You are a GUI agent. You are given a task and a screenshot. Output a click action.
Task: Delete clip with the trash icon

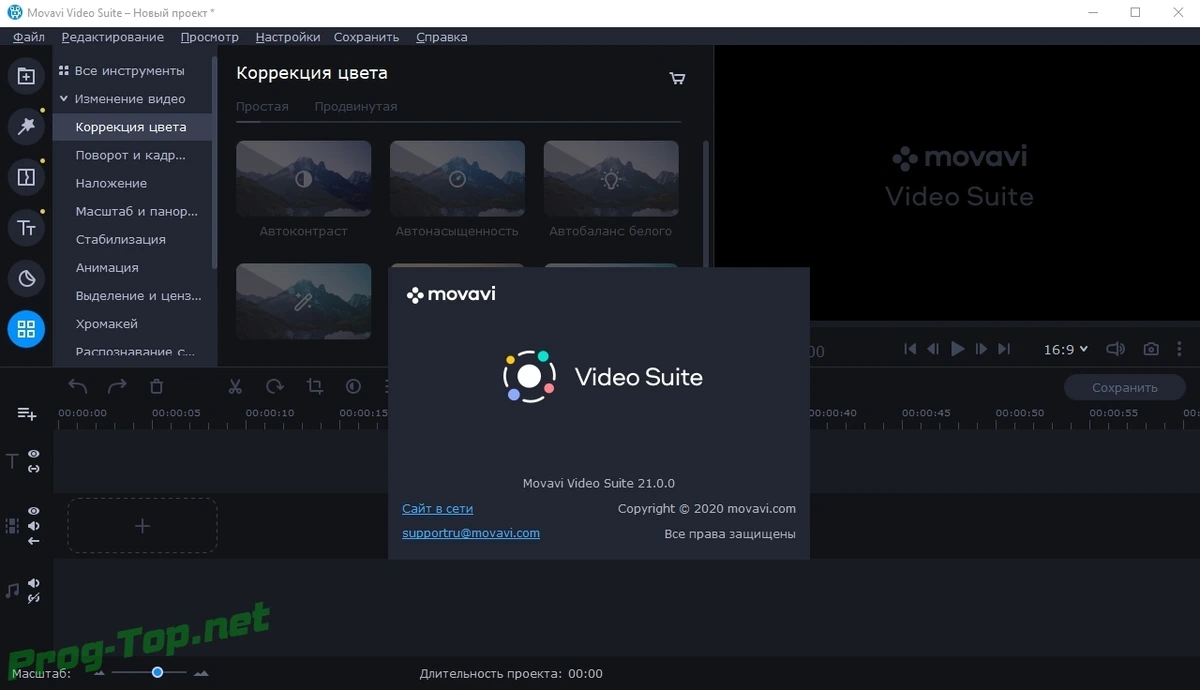156,386
